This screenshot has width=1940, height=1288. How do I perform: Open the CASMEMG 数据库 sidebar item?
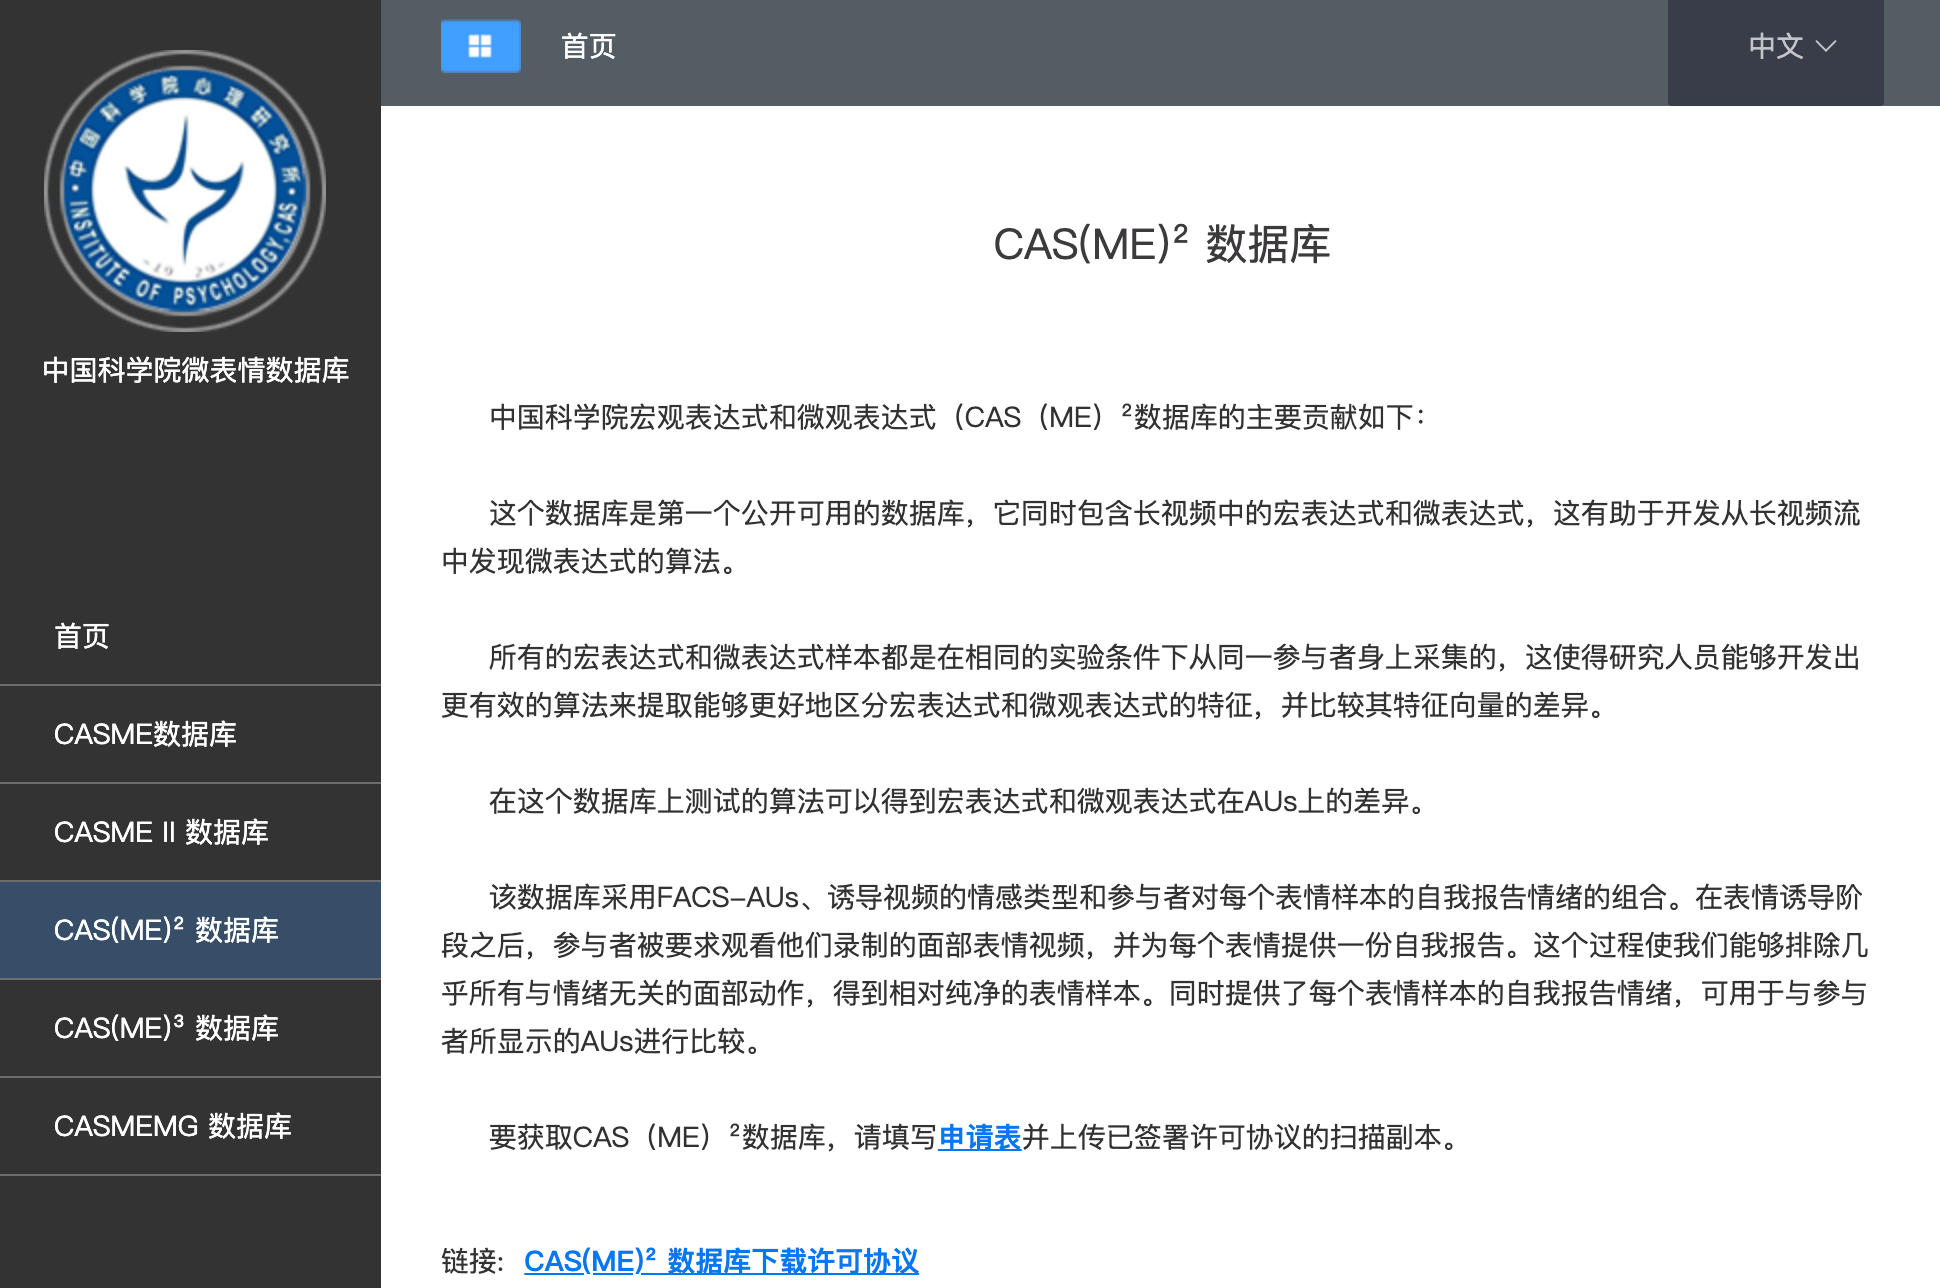pyautogui.click(x=190, y=1126)
